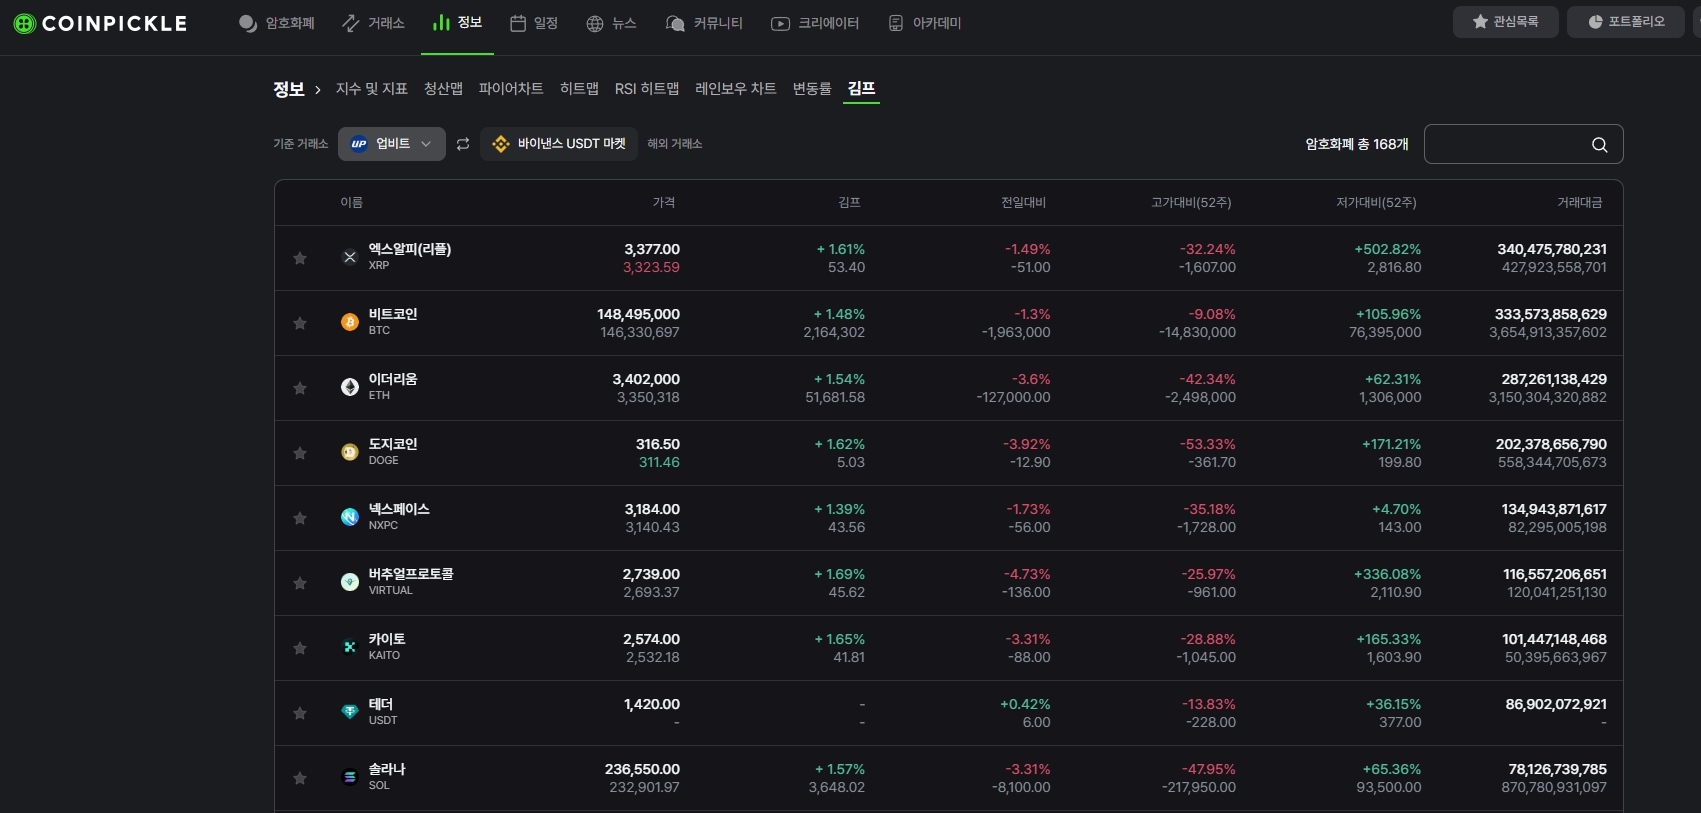Open the 거래소 menu
Viewport: 1701px width, 813px height.
click(x=373, y=23)
